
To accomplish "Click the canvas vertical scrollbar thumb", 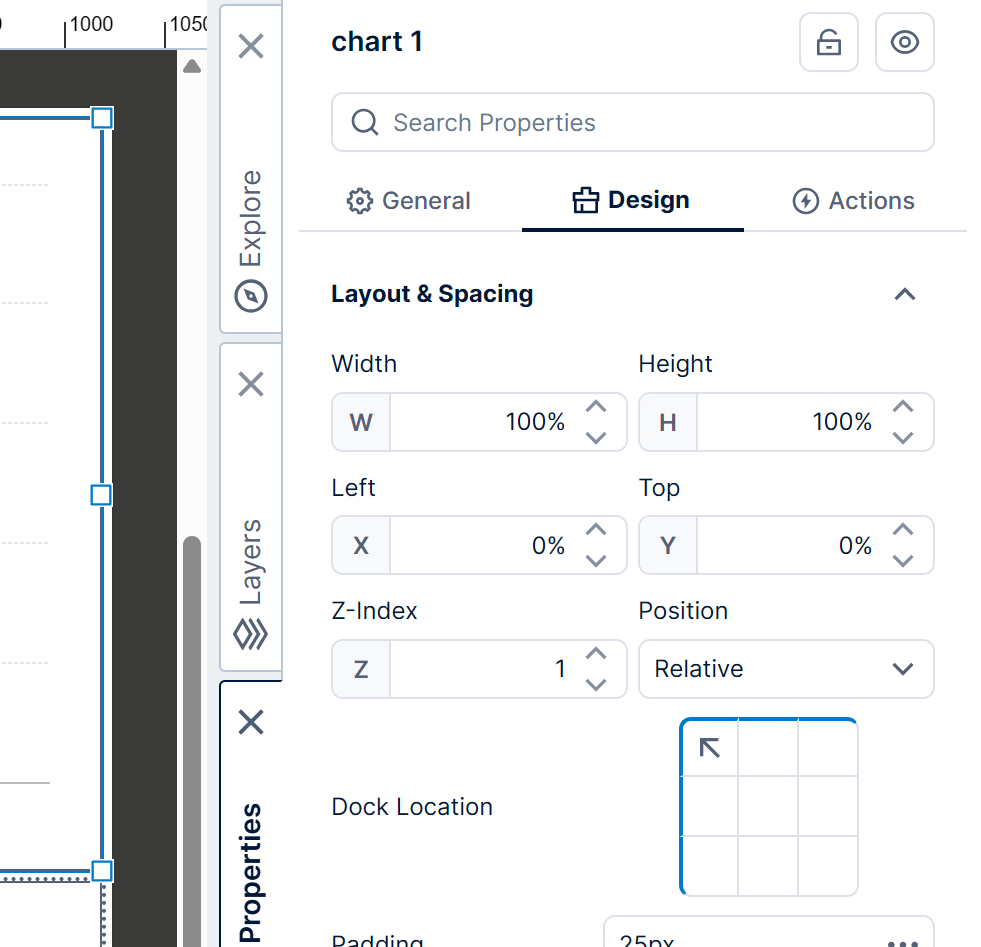I will (192, 740).
